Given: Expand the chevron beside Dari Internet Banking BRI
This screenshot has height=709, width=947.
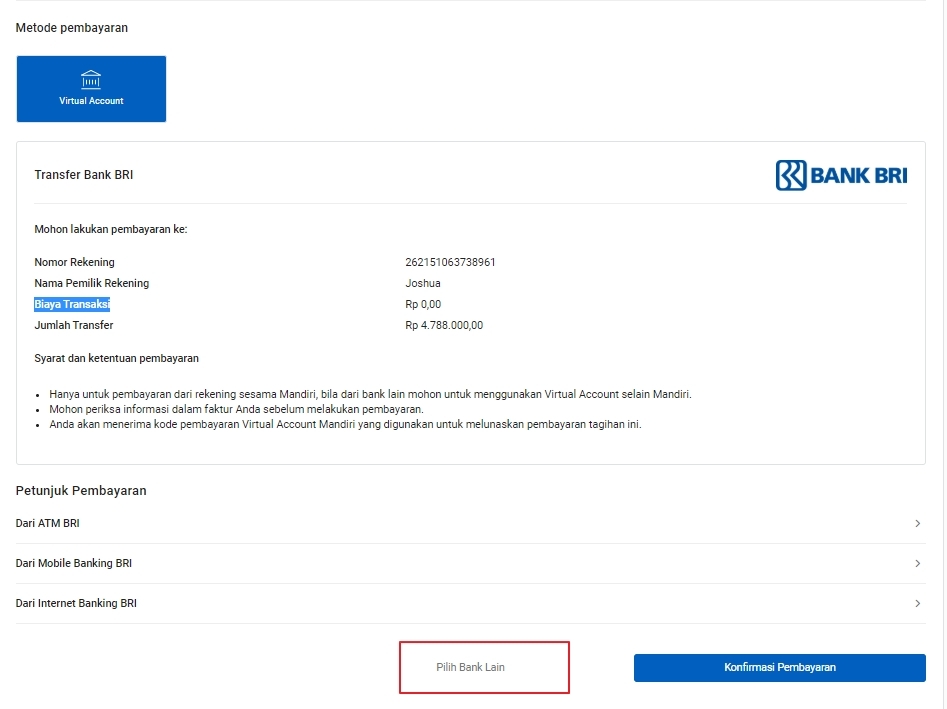Looking at the screenshot, I should (x=917, y=603).
